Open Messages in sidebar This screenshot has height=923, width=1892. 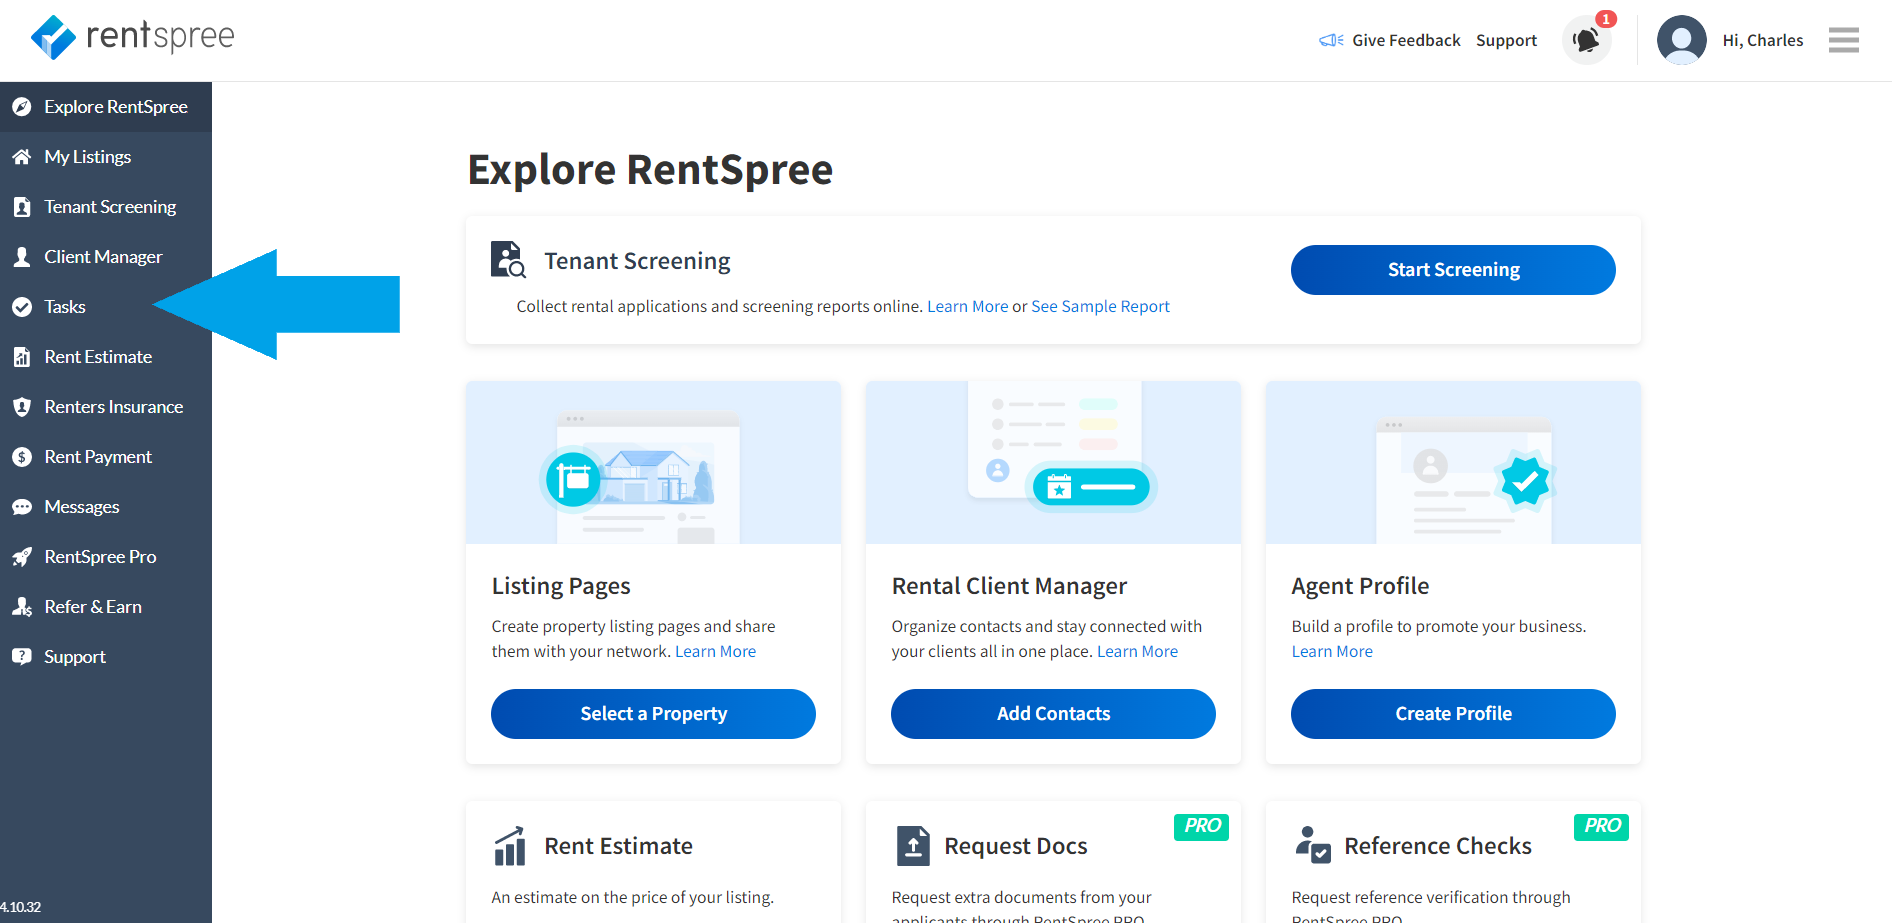coord(106,507)
